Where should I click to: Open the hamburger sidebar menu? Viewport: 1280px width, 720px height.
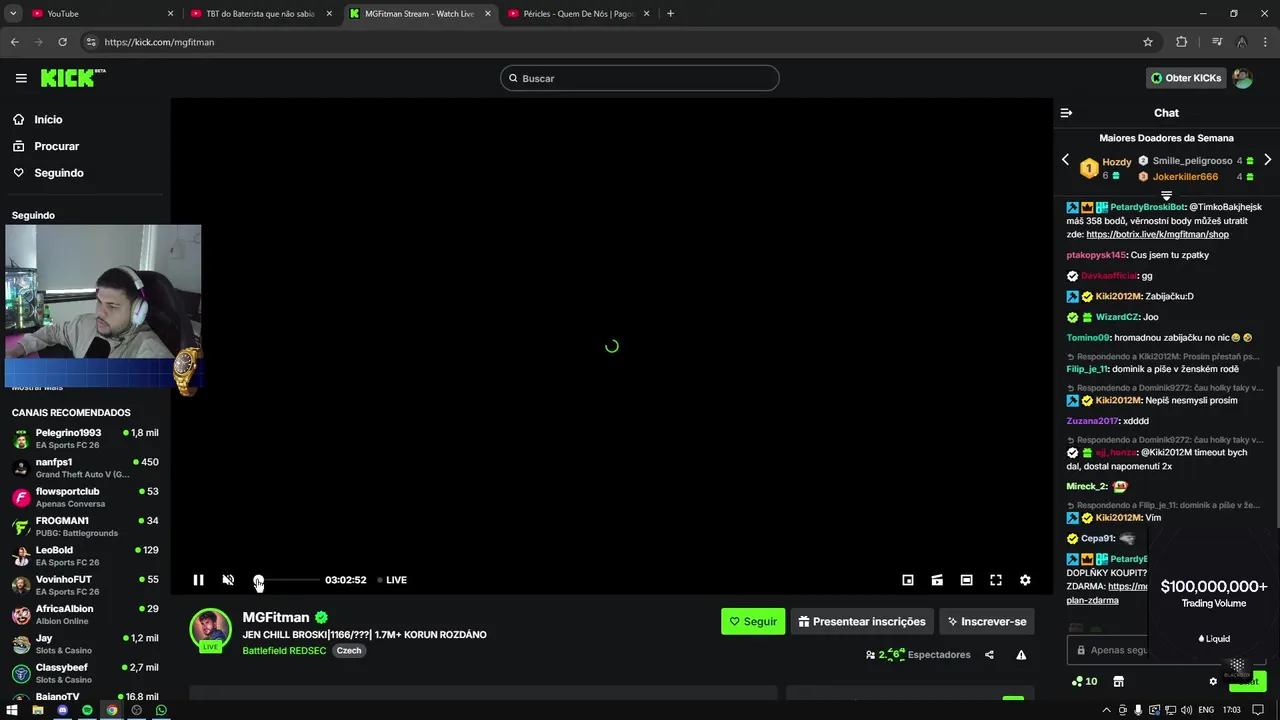(x=21, y=78)
